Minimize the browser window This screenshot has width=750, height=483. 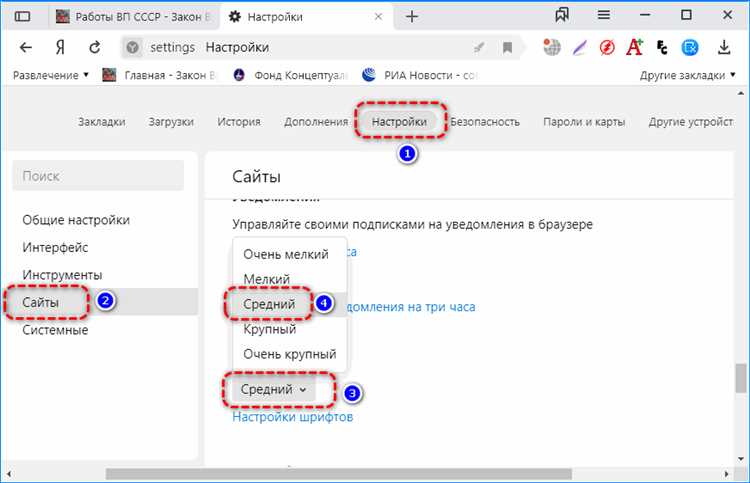(x=645, y=15)
